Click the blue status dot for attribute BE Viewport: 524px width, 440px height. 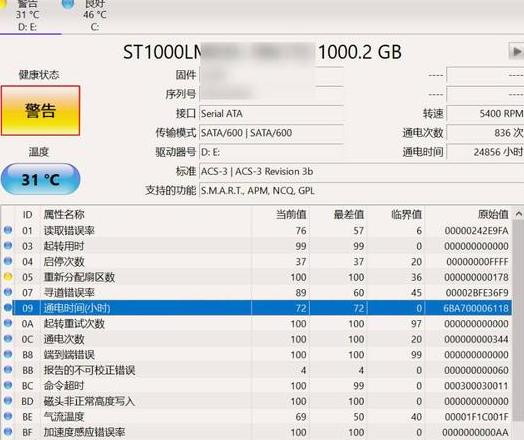tap(8, 416)
